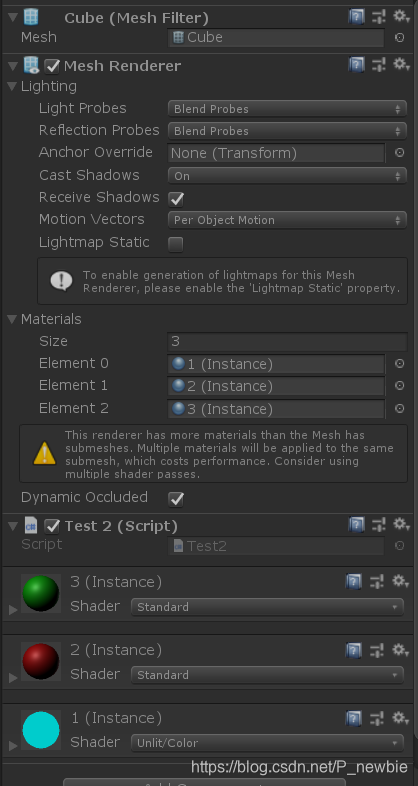418x786 pixels.
Task: Open Shader dropdown for 3 (Instance)
Action: (267, 607)
